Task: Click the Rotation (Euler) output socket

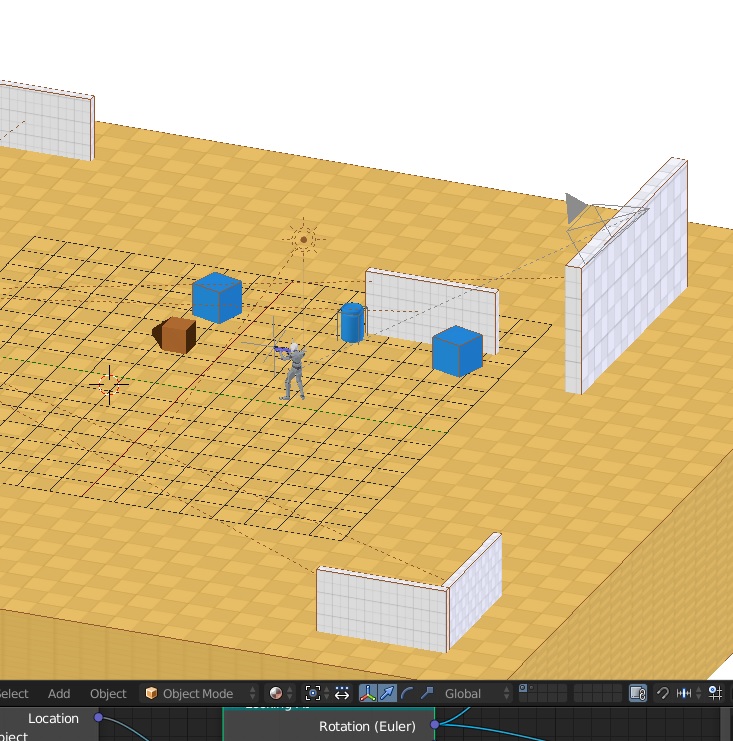Action: [434, 724]
